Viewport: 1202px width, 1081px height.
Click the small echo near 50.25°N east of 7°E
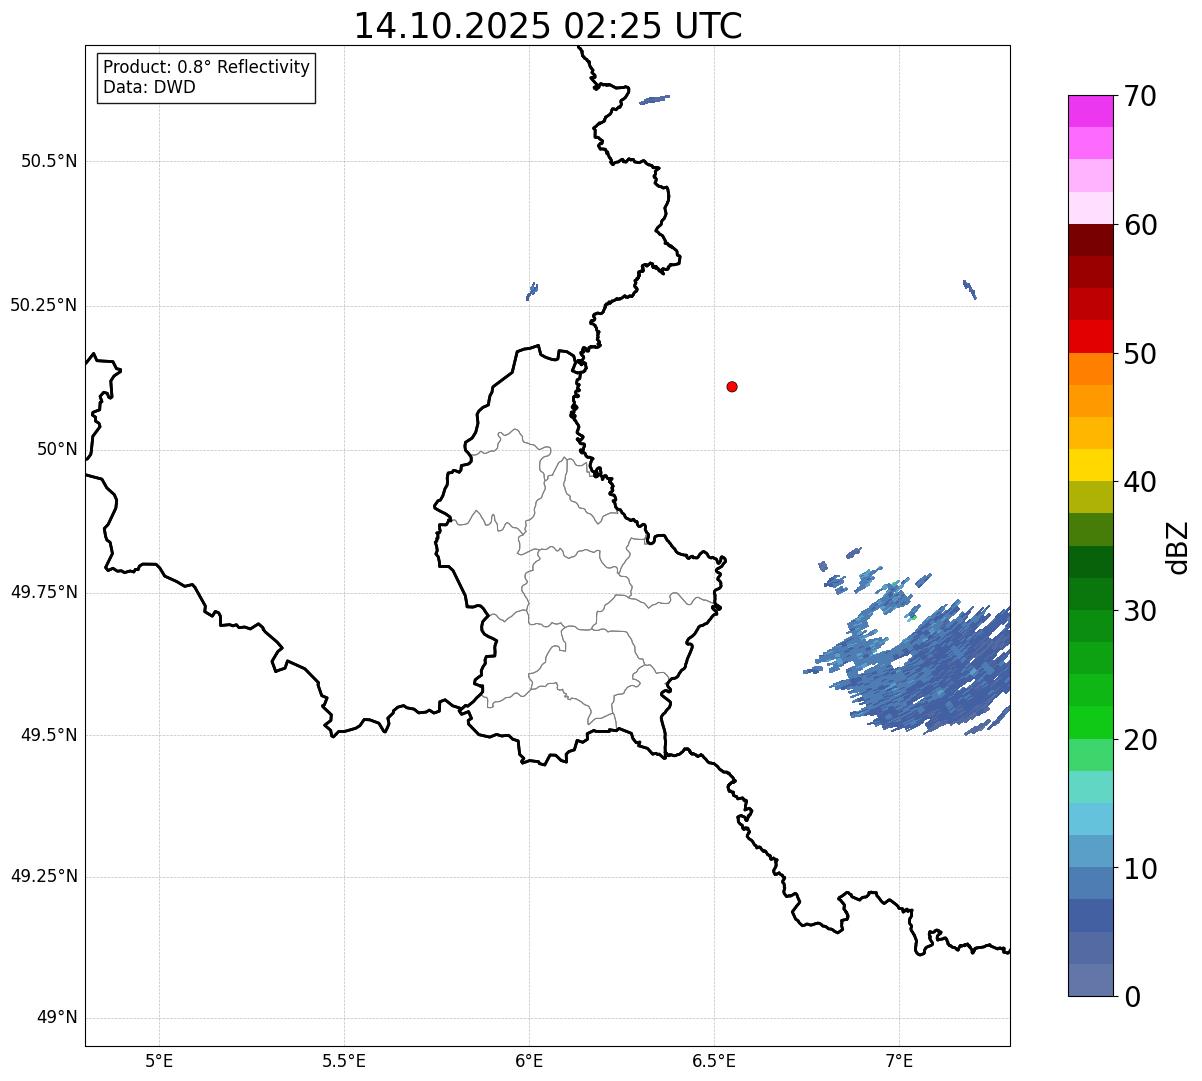coord(969,289)
